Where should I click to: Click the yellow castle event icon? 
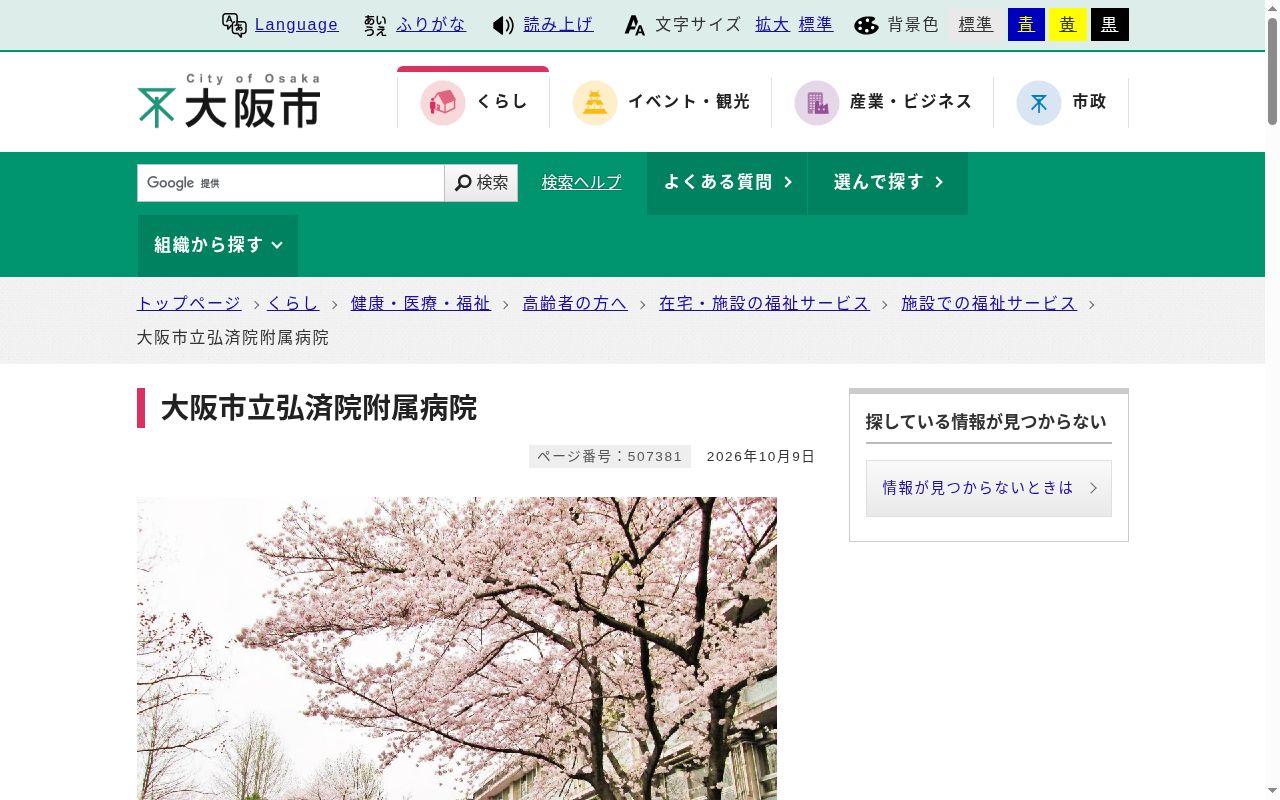(x=595, y=102)
